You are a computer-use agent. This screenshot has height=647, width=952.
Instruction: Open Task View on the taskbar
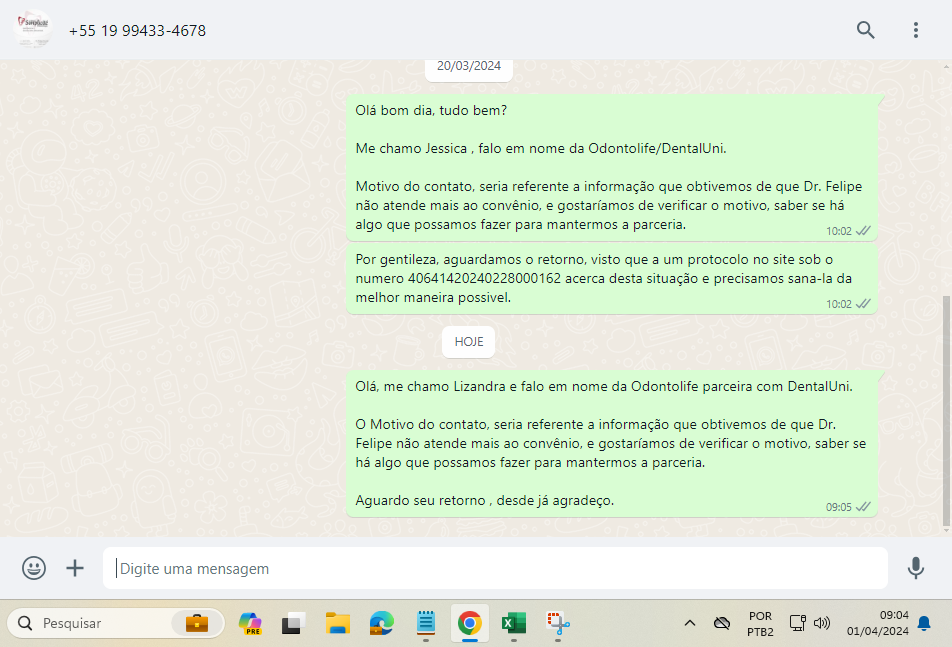click(x=293, y=623)
